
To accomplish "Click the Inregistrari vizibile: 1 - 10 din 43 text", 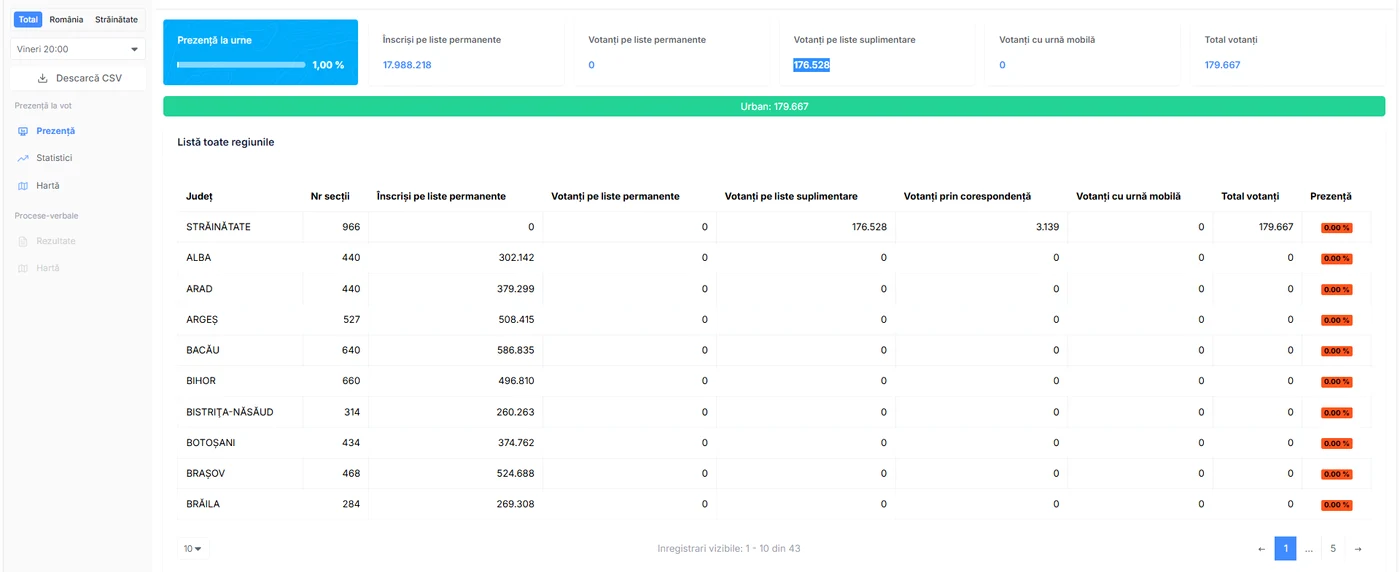I will [729, 549].
